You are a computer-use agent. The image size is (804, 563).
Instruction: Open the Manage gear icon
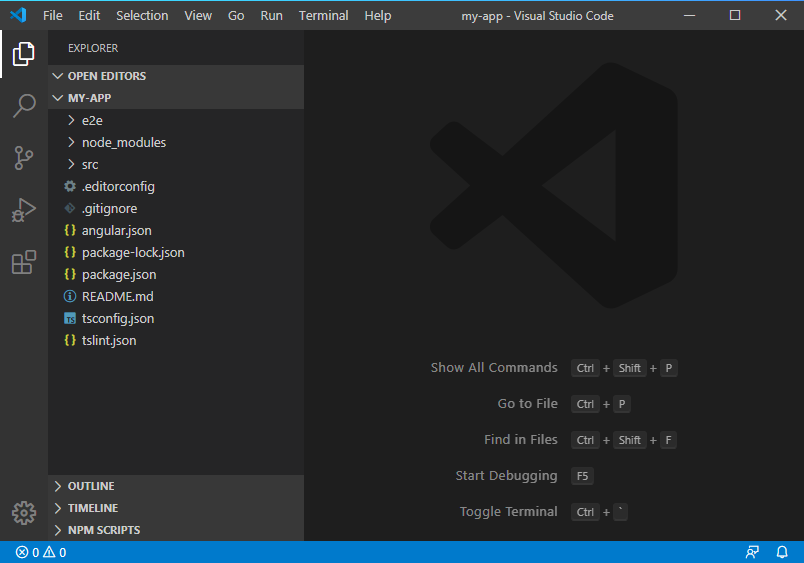coord(24,513)
